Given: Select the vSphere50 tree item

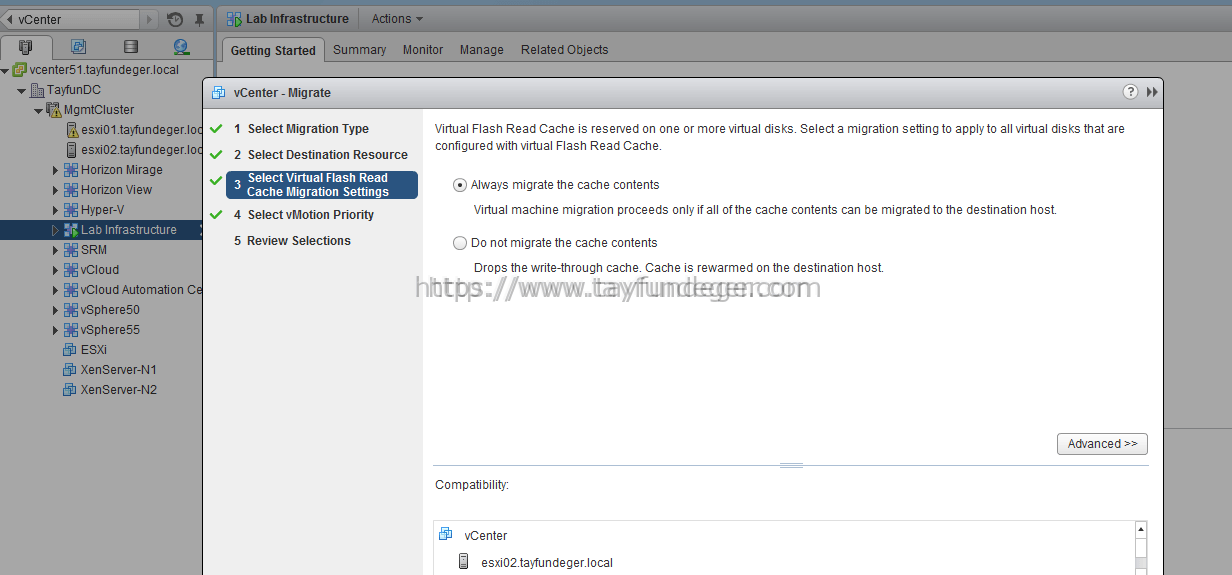Looking at the screenshot, I should click(110, 310).
